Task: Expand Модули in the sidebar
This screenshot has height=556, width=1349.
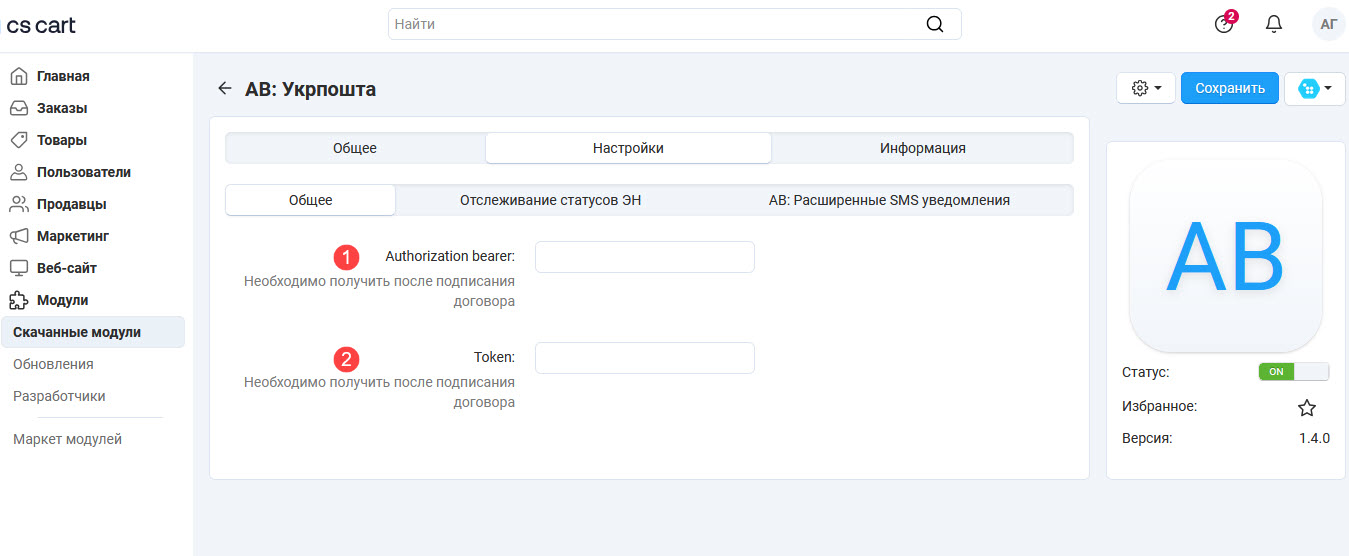Action: pos(63,300)
